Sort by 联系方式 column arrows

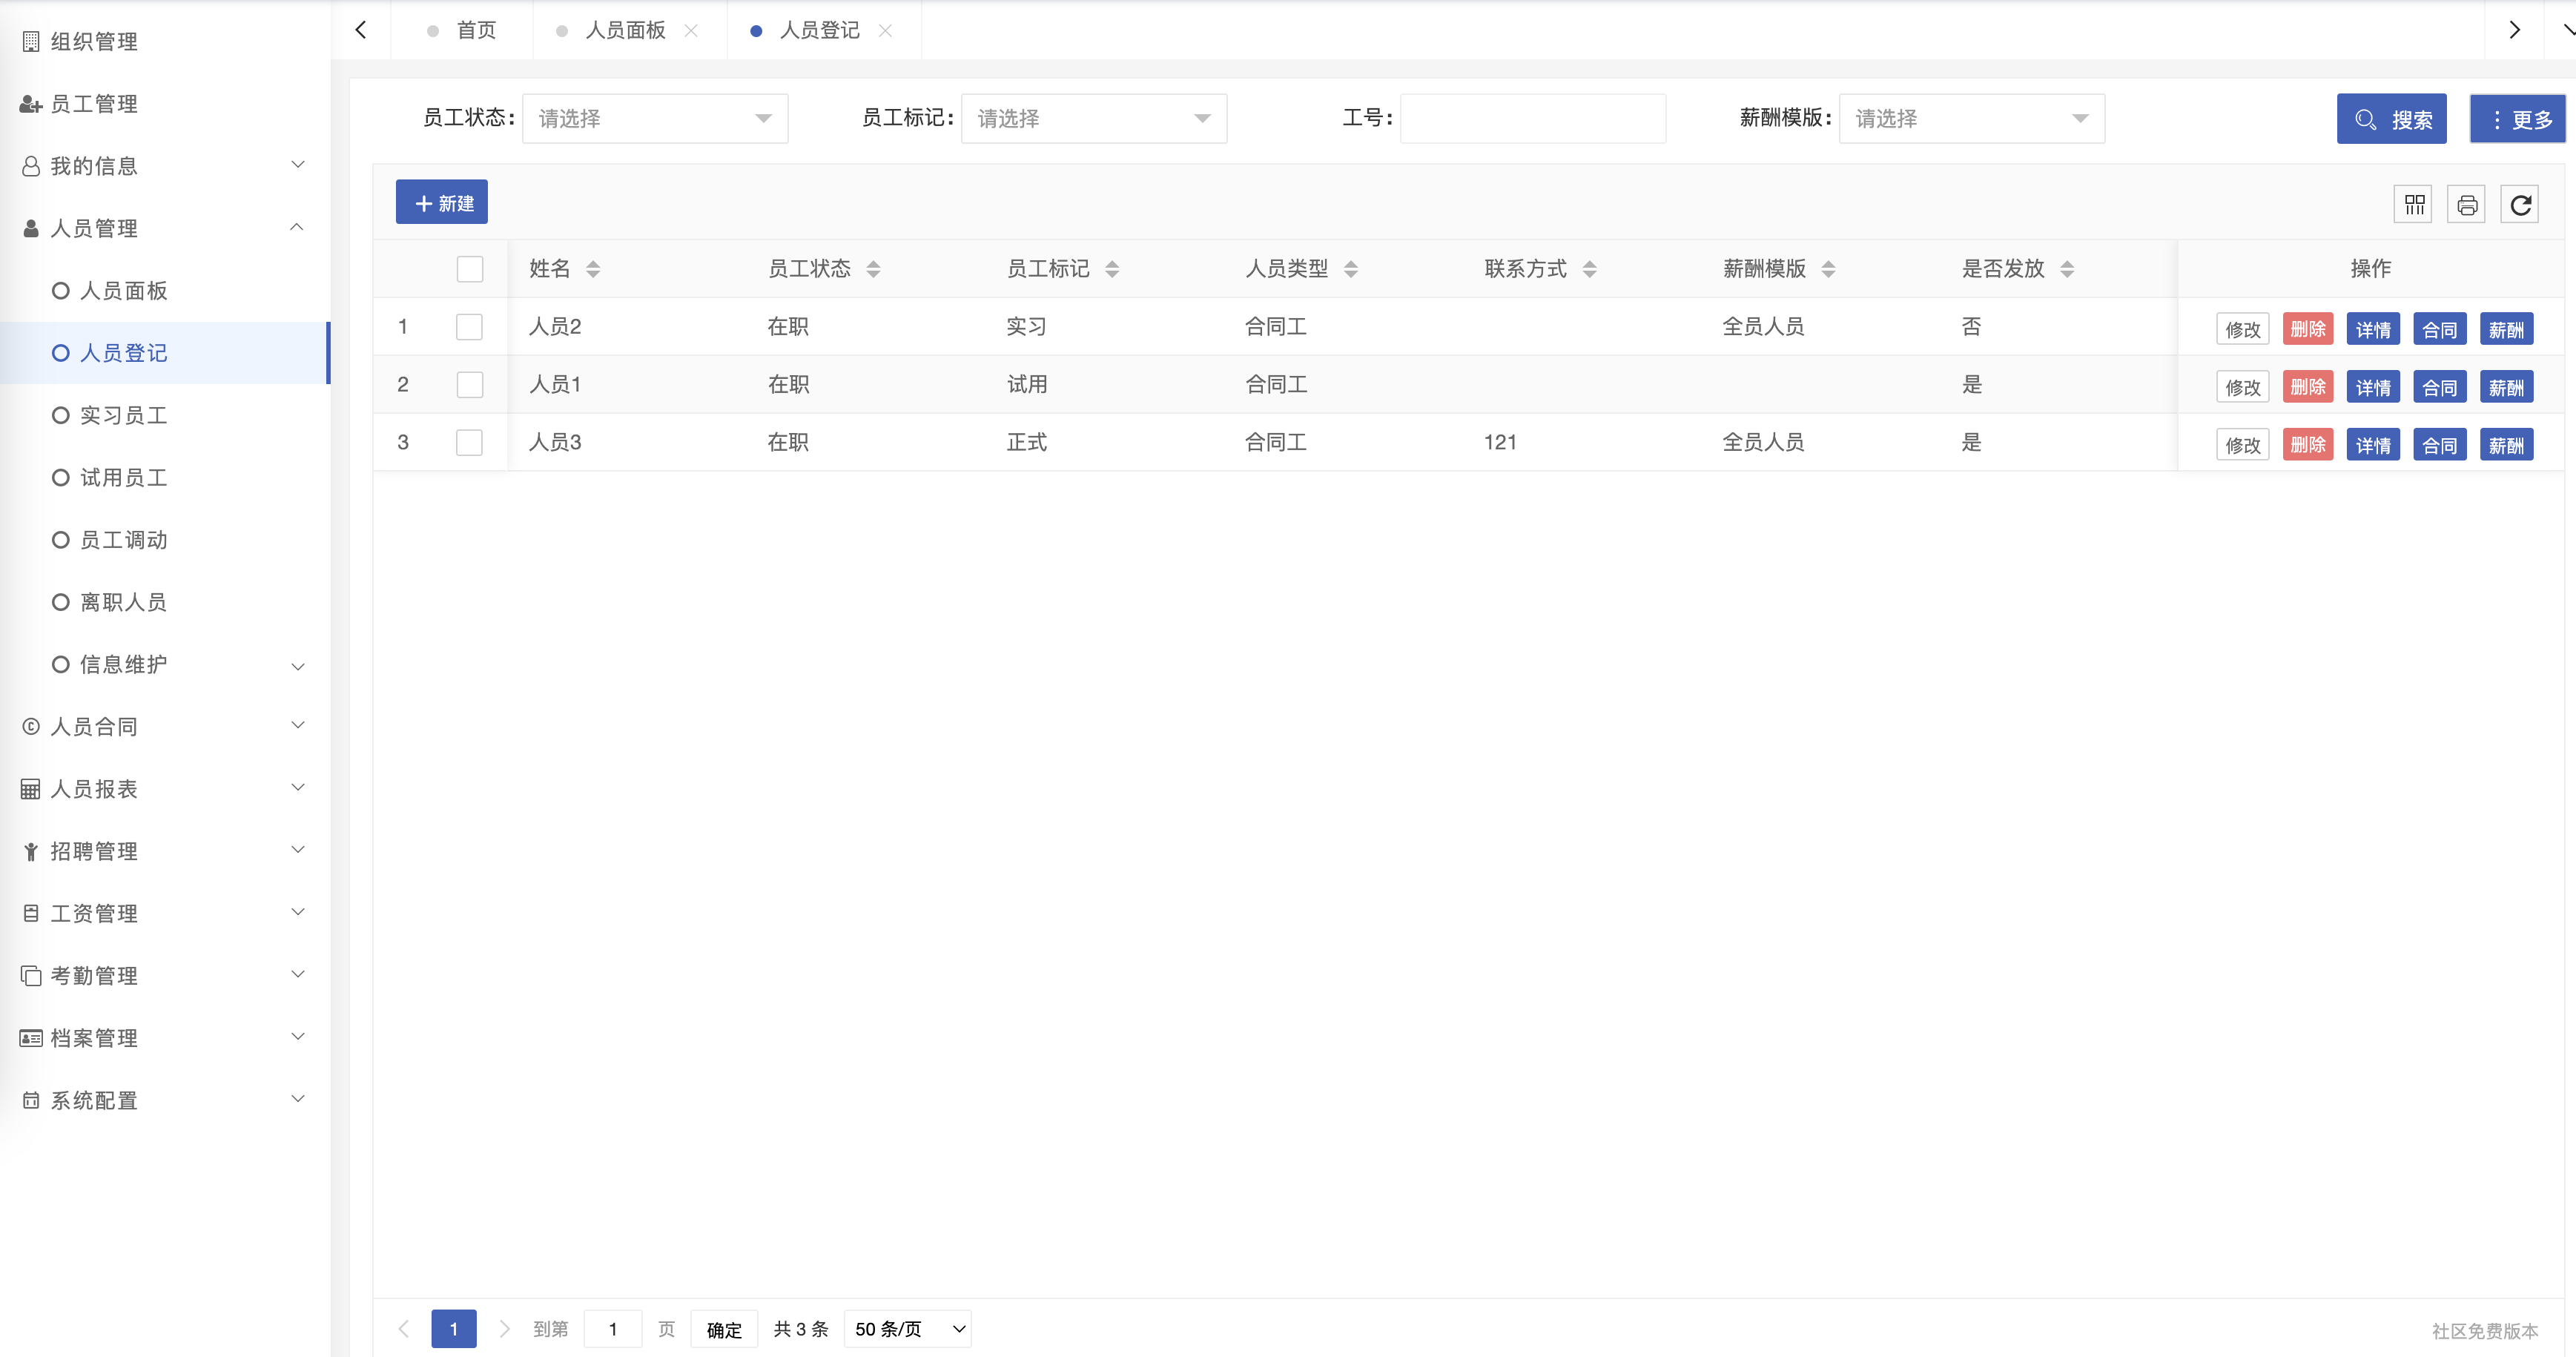[x=1590, y=269]
